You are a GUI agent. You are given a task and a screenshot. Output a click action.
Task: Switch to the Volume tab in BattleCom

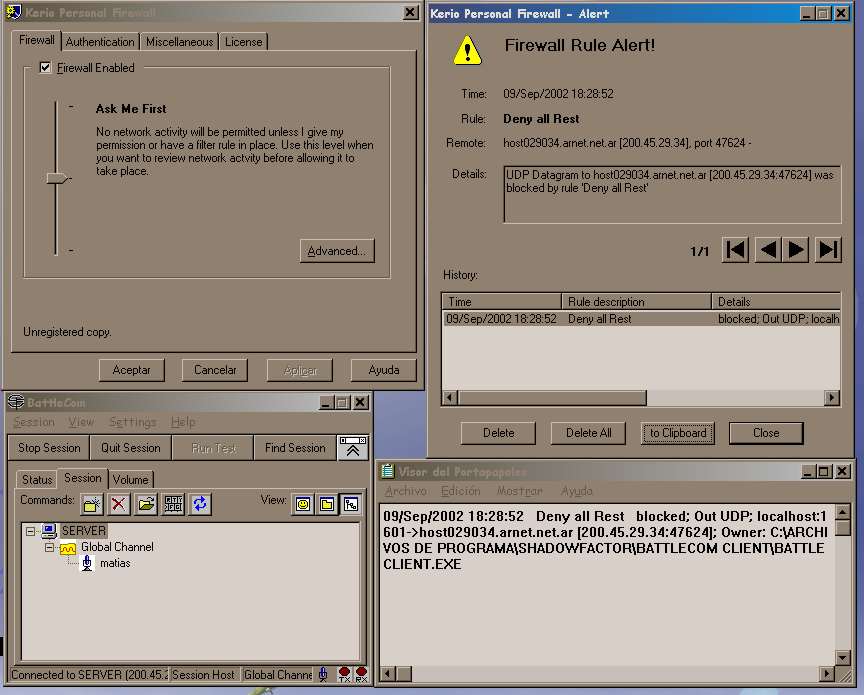(131, 480)
